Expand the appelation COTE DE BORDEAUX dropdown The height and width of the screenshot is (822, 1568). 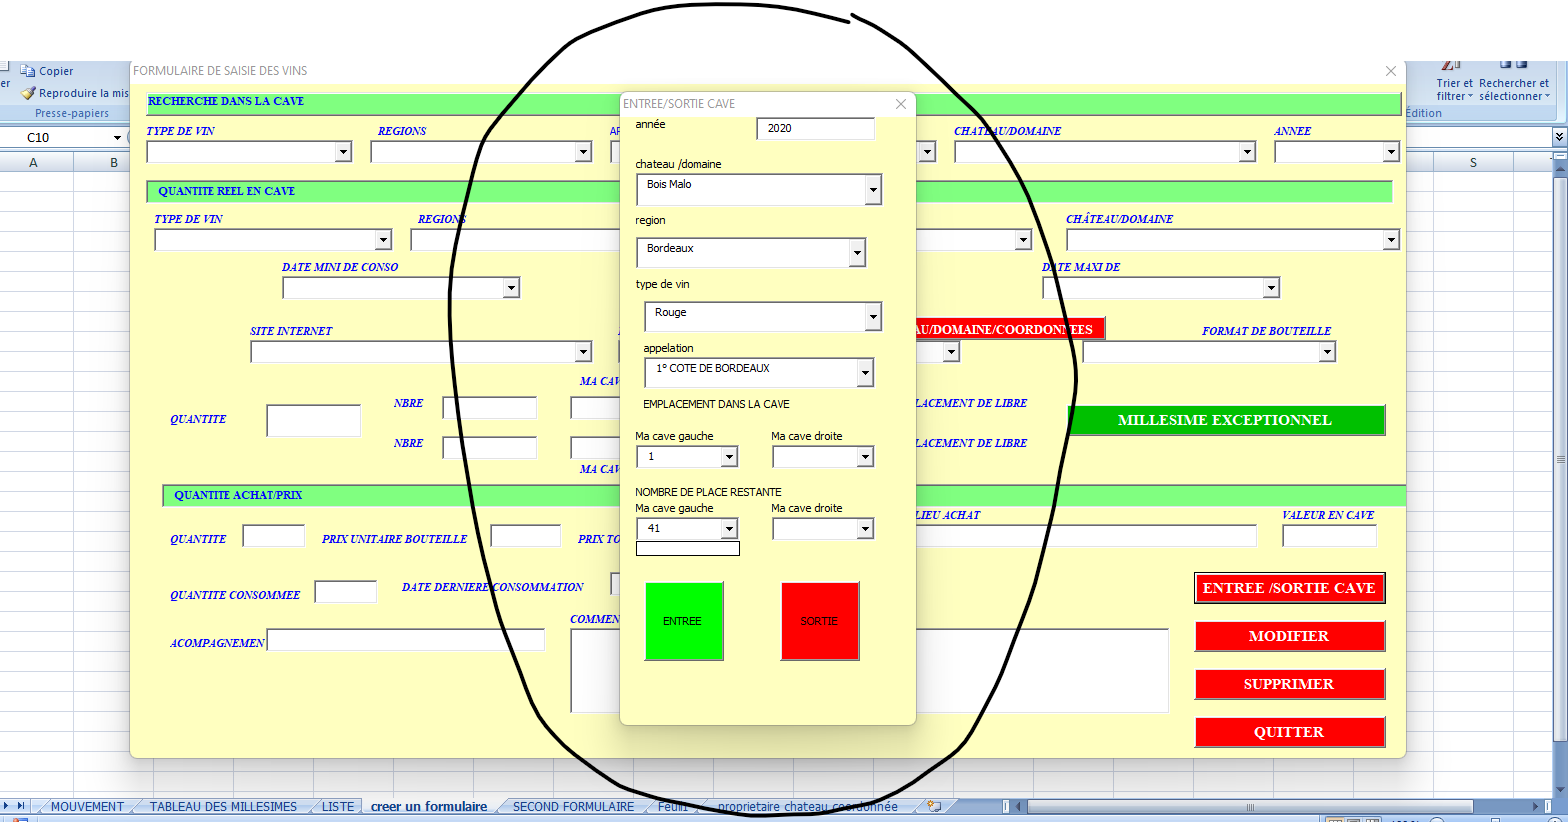pos(865,374)
